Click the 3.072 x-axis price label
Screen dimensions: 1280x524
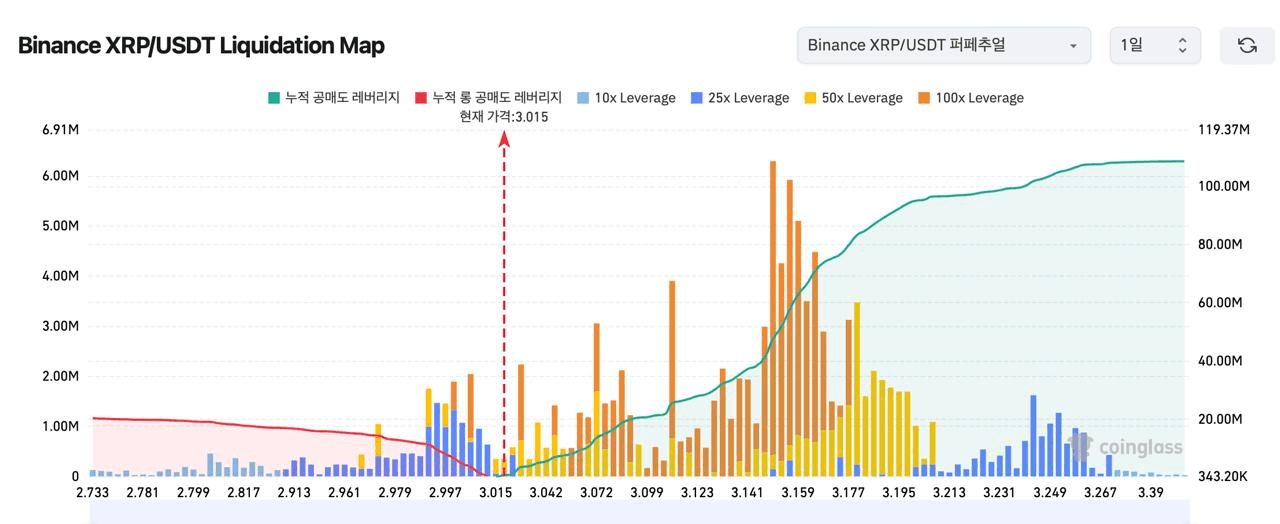(x=596, y=492)
